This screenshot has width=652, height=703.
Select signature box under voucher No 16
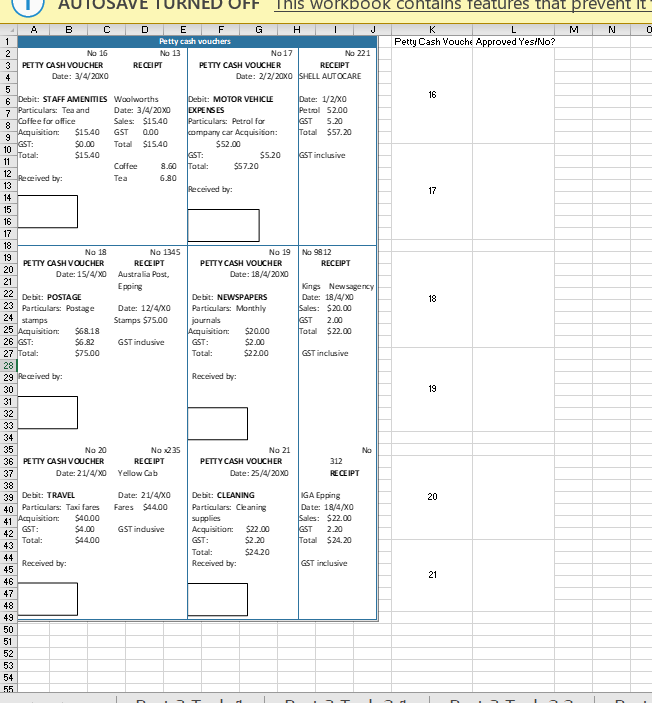click(48, 212)
